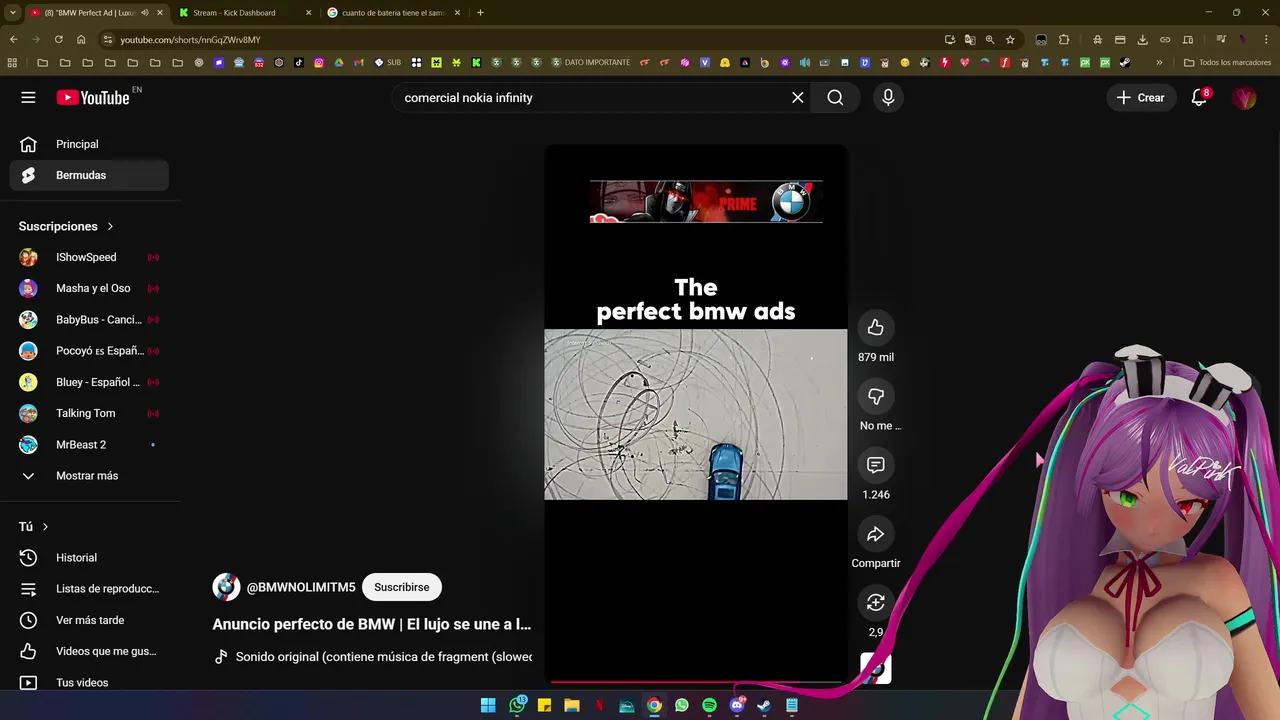
Task: Open the account avatar menu
Action: [1244, 97]
